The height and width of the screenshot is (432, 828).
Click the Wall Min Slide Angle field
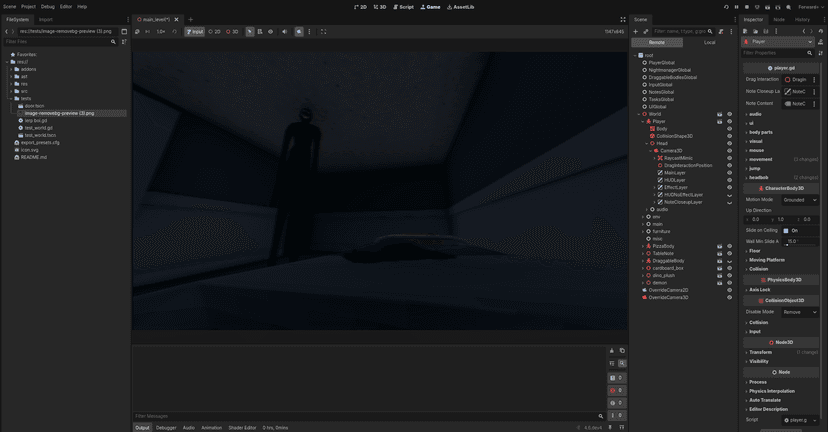[800, 241]
